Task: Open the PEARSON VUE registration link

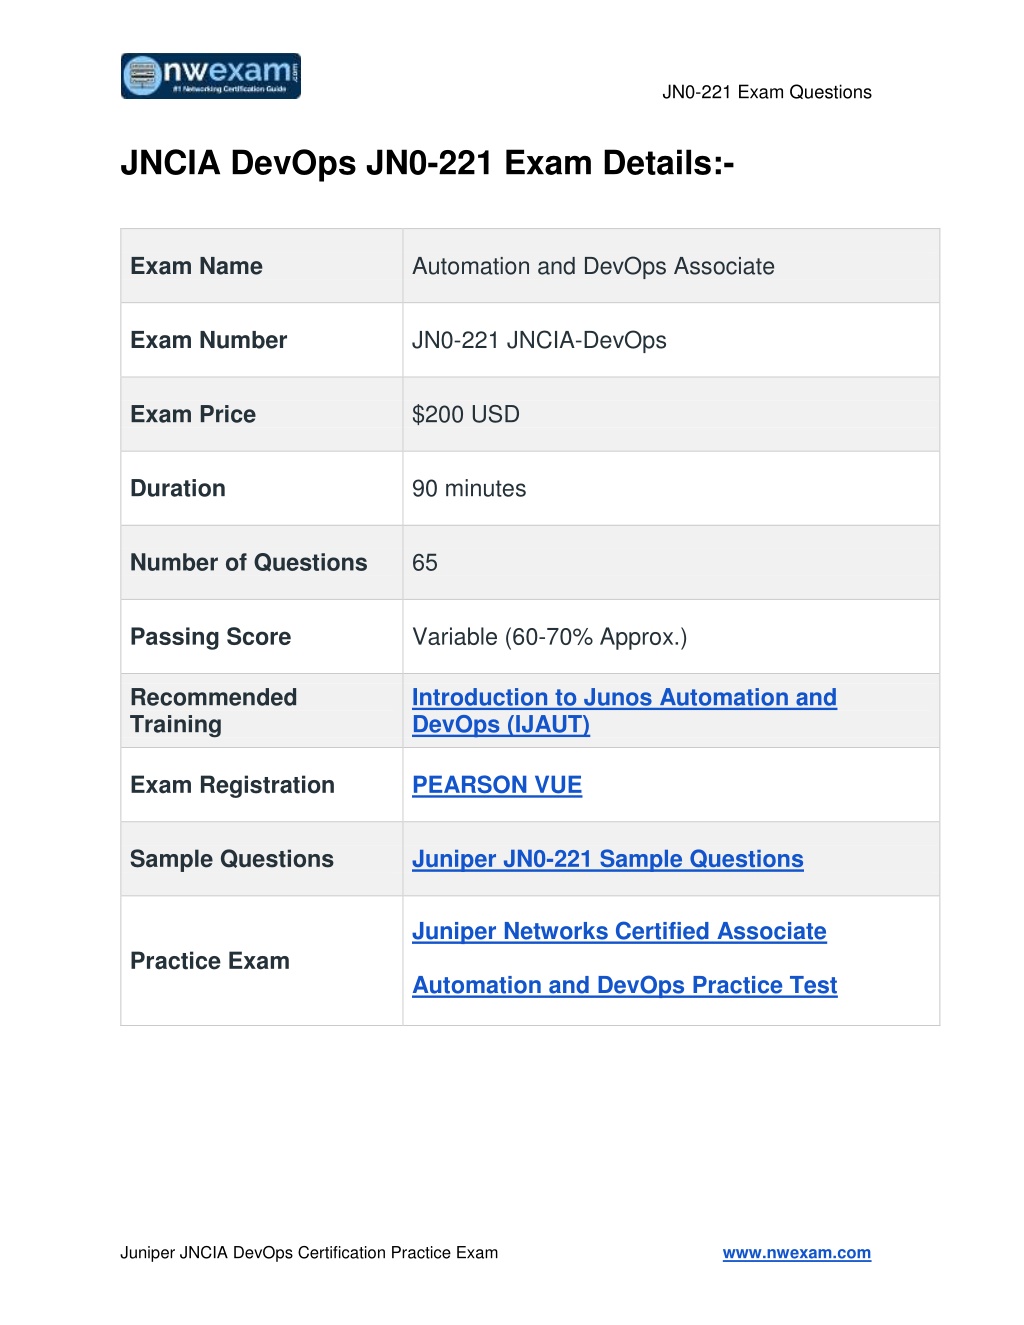Action: click(x=497, y=785)
